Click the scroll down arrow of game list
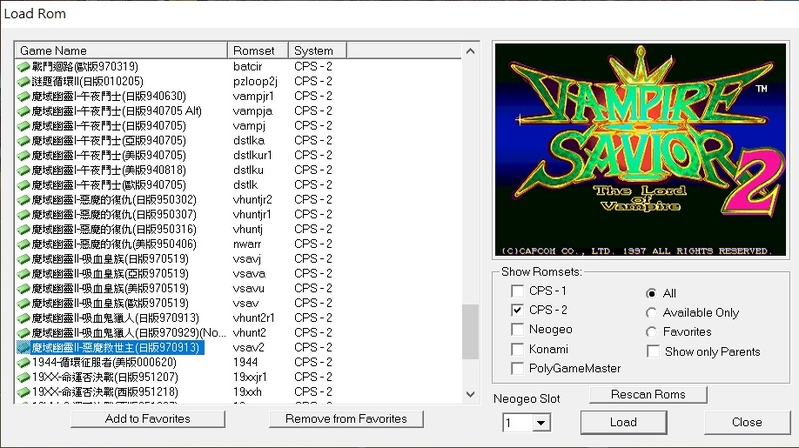The image size is (799, 448). (x=470, y=394)
